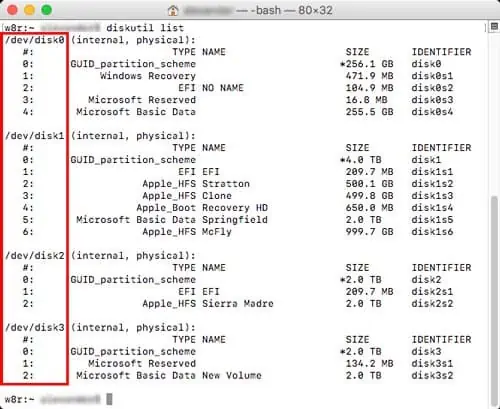The image size is (500, 409).
Task: Click the 'diskutil list' command text
Action: [x=145, y=28]
